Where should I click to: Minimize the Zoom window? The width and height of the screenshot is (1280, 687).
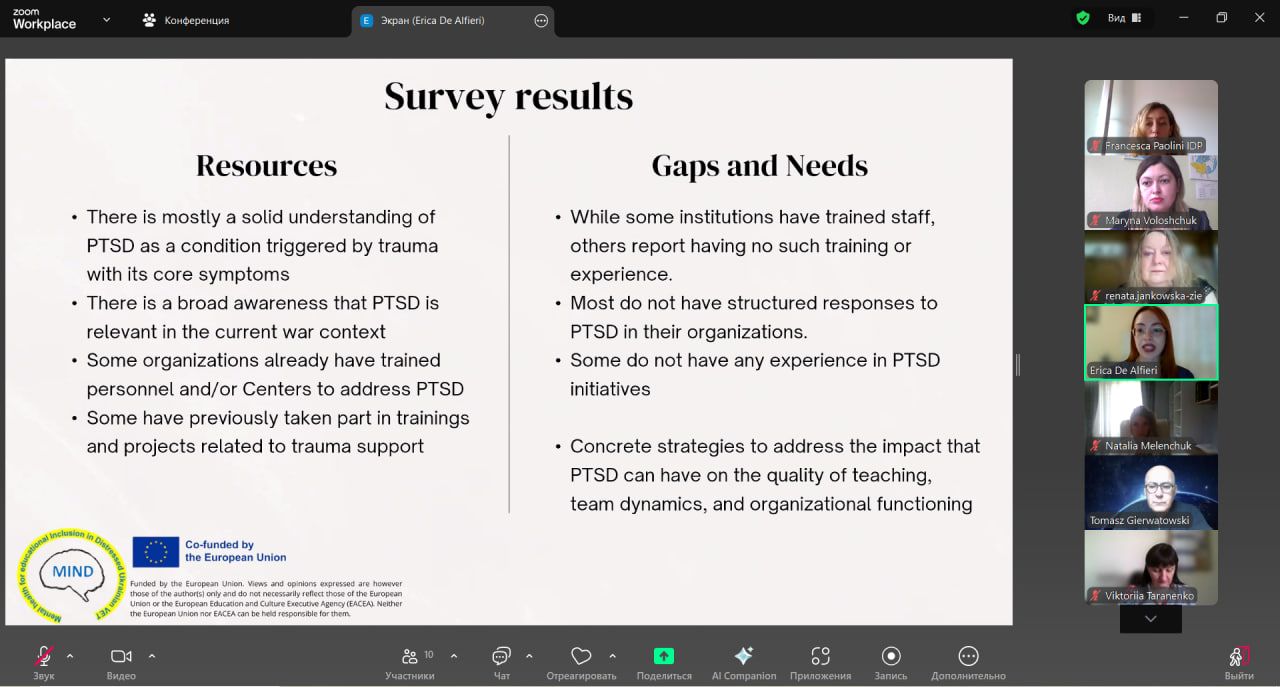pyautogui.click(x=1184, y=18)
